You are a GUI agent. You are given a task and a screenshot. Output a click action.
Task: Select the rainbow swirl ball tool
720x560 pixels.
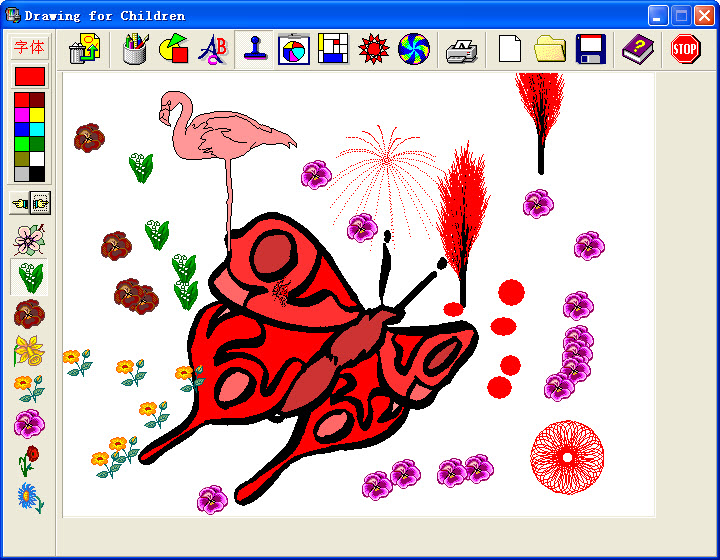coord(414,49)
